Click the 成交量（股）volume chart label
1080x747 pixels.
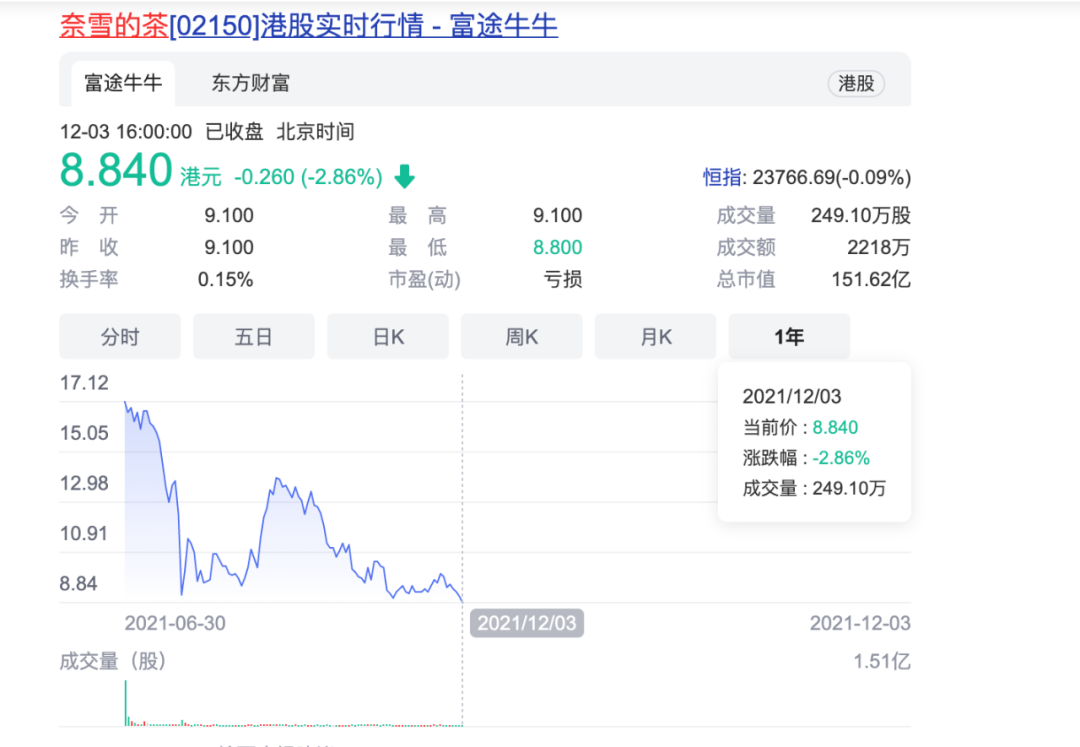coord(112,661)
